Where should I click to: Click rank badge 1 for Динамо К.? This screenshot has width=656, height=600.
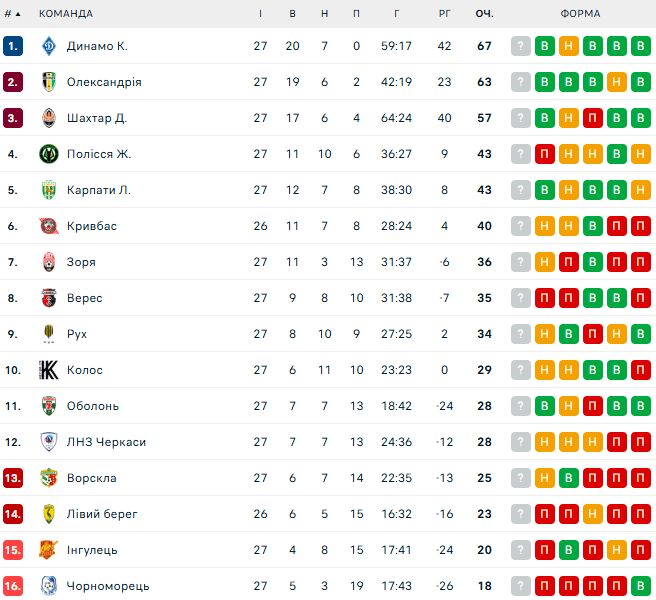(13, 46)
